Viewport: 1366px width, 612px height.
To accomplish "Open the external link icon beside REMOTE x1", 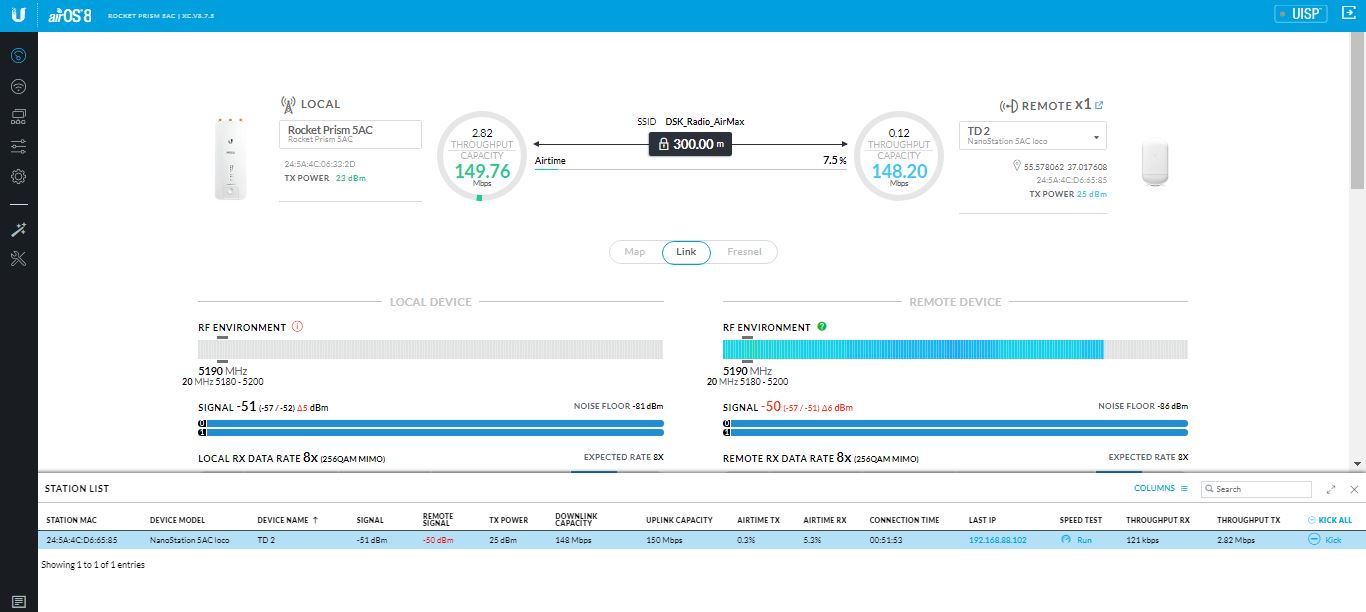I will coord(1100,105).
